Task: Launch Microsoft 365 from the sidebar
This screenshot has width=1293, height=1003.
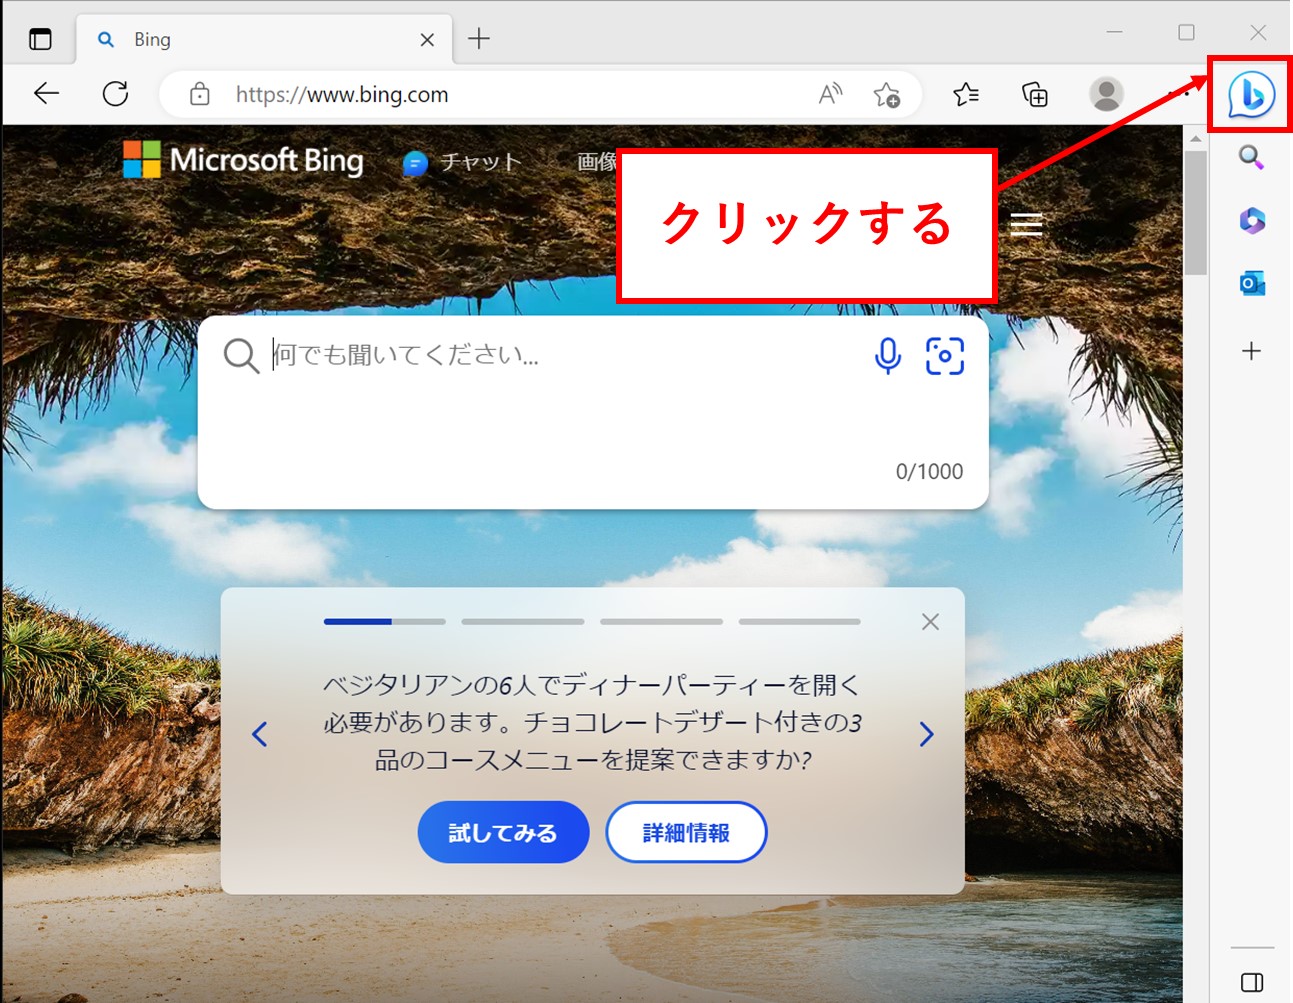Action: (1252, 221)
